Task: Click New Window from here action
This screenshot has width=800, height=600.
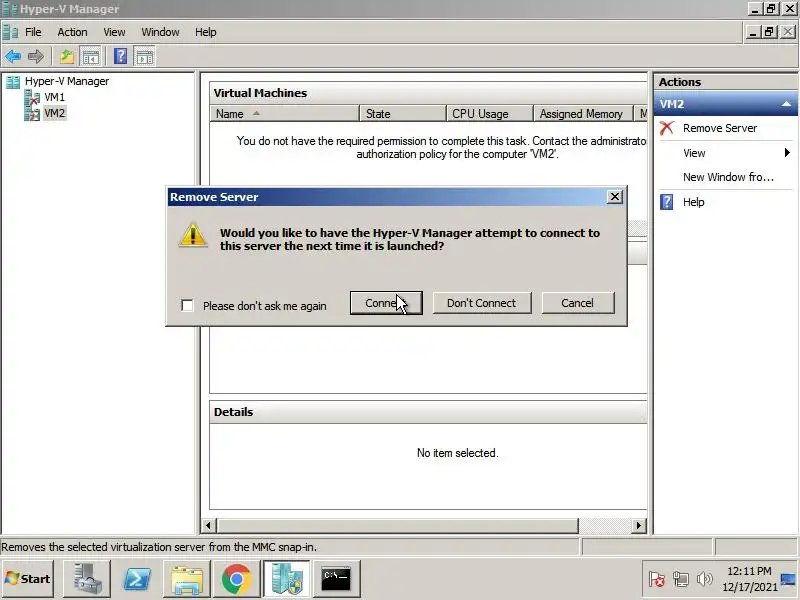Action: pyautogui.click(x=728, y=177)
